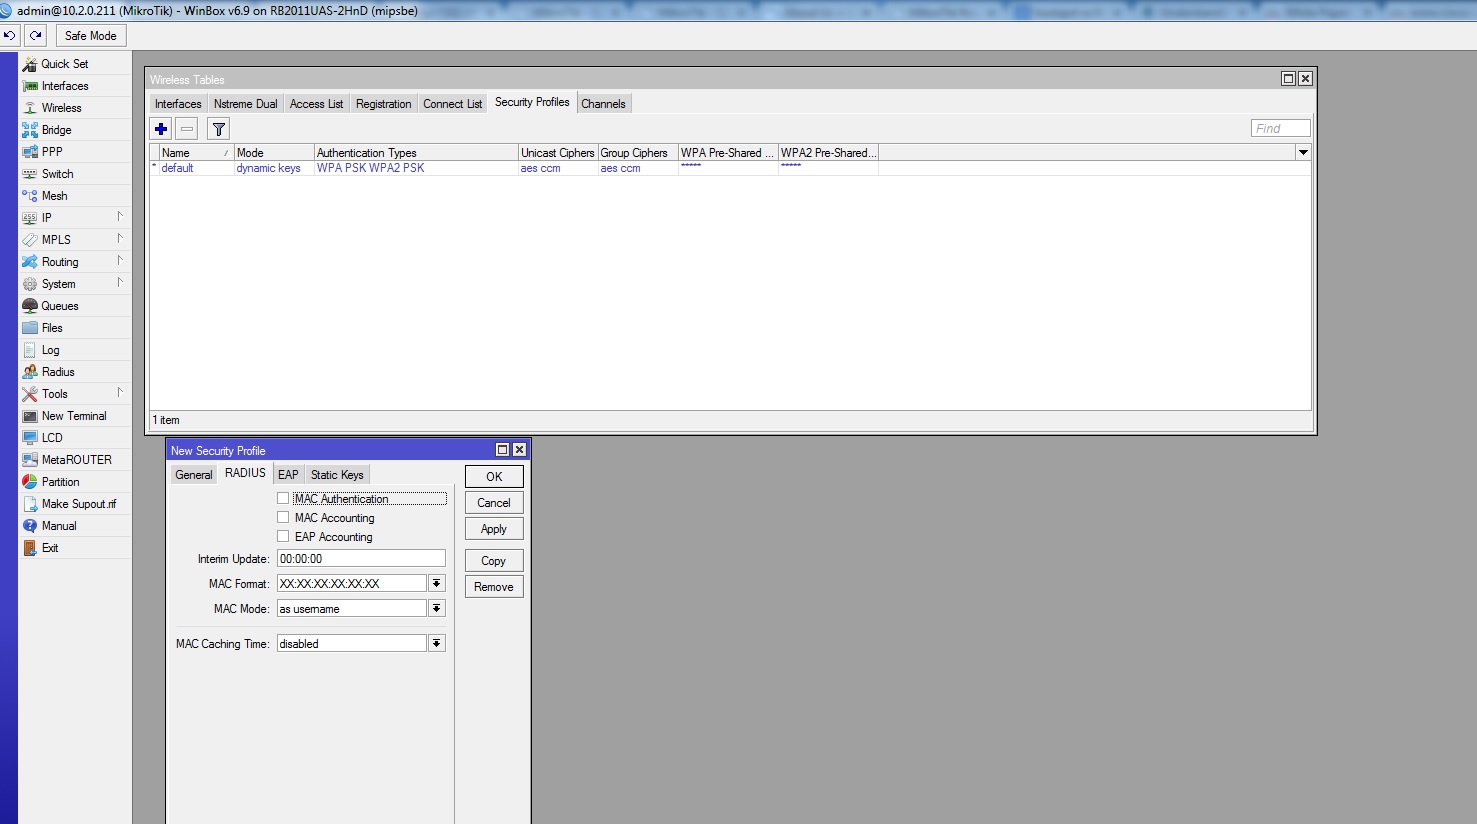The height and width of the screenshot is (824, 1477).
Task: Click the Interim Update field
Action: click(x=361, y=559)
